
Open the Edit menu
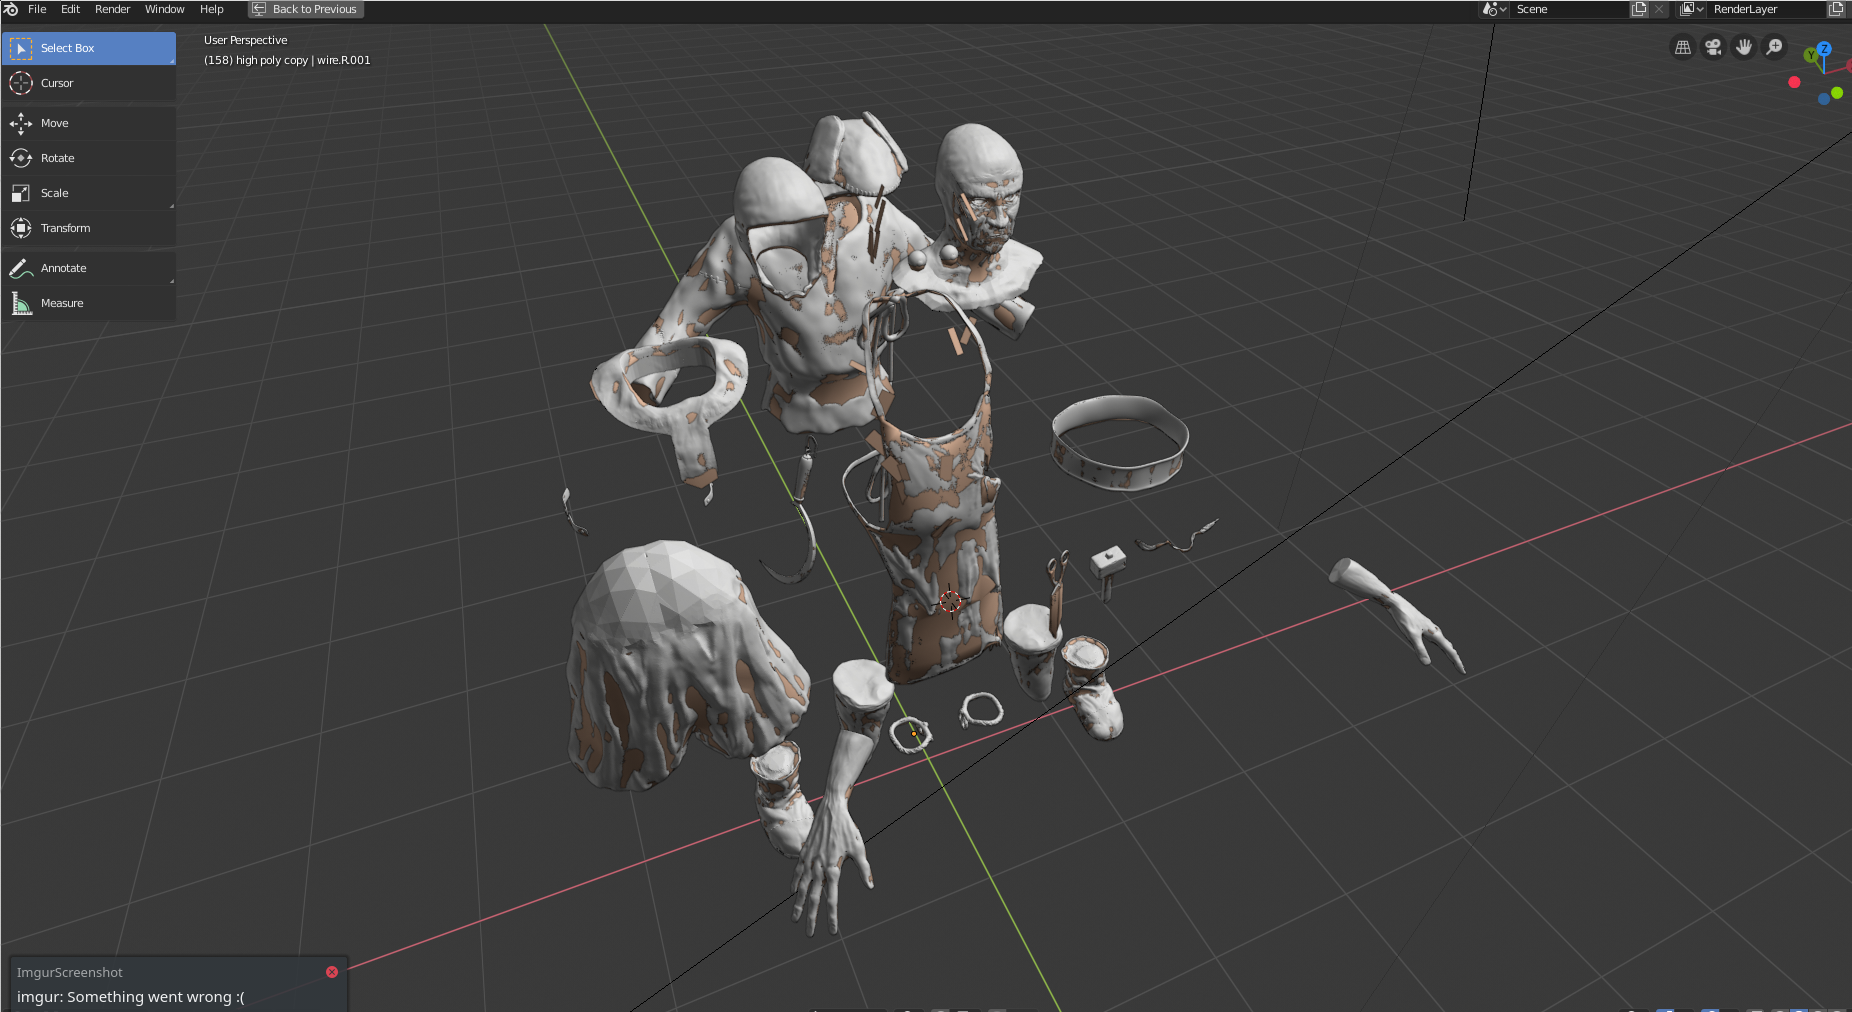[70, 9]
